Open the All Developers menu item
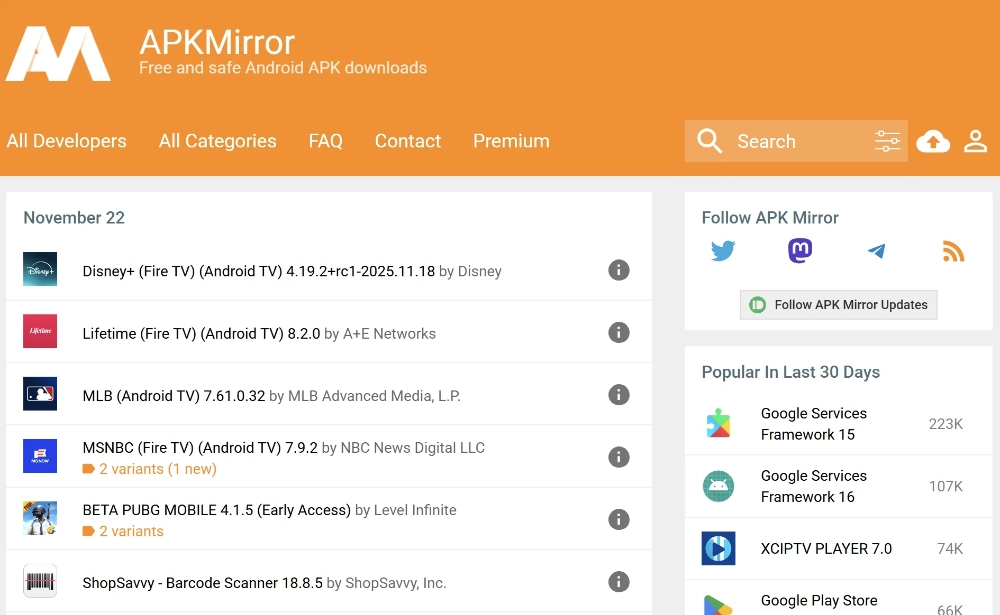This screenshot has width=1000, height=615. (x=67, y=141)
